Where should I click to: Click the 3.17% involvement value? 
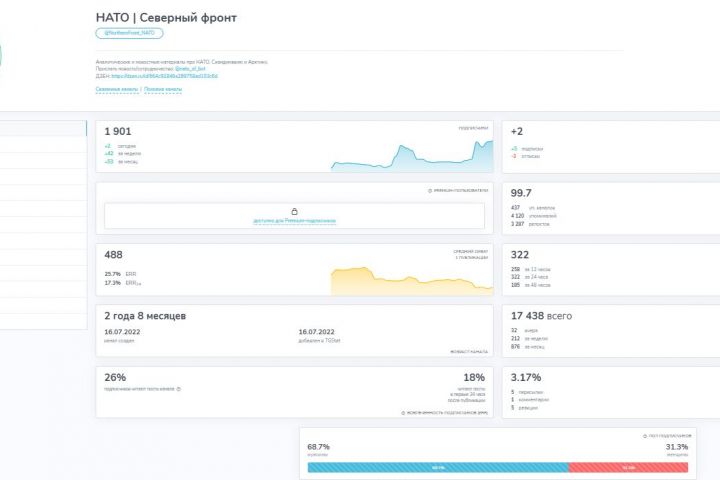526,378
